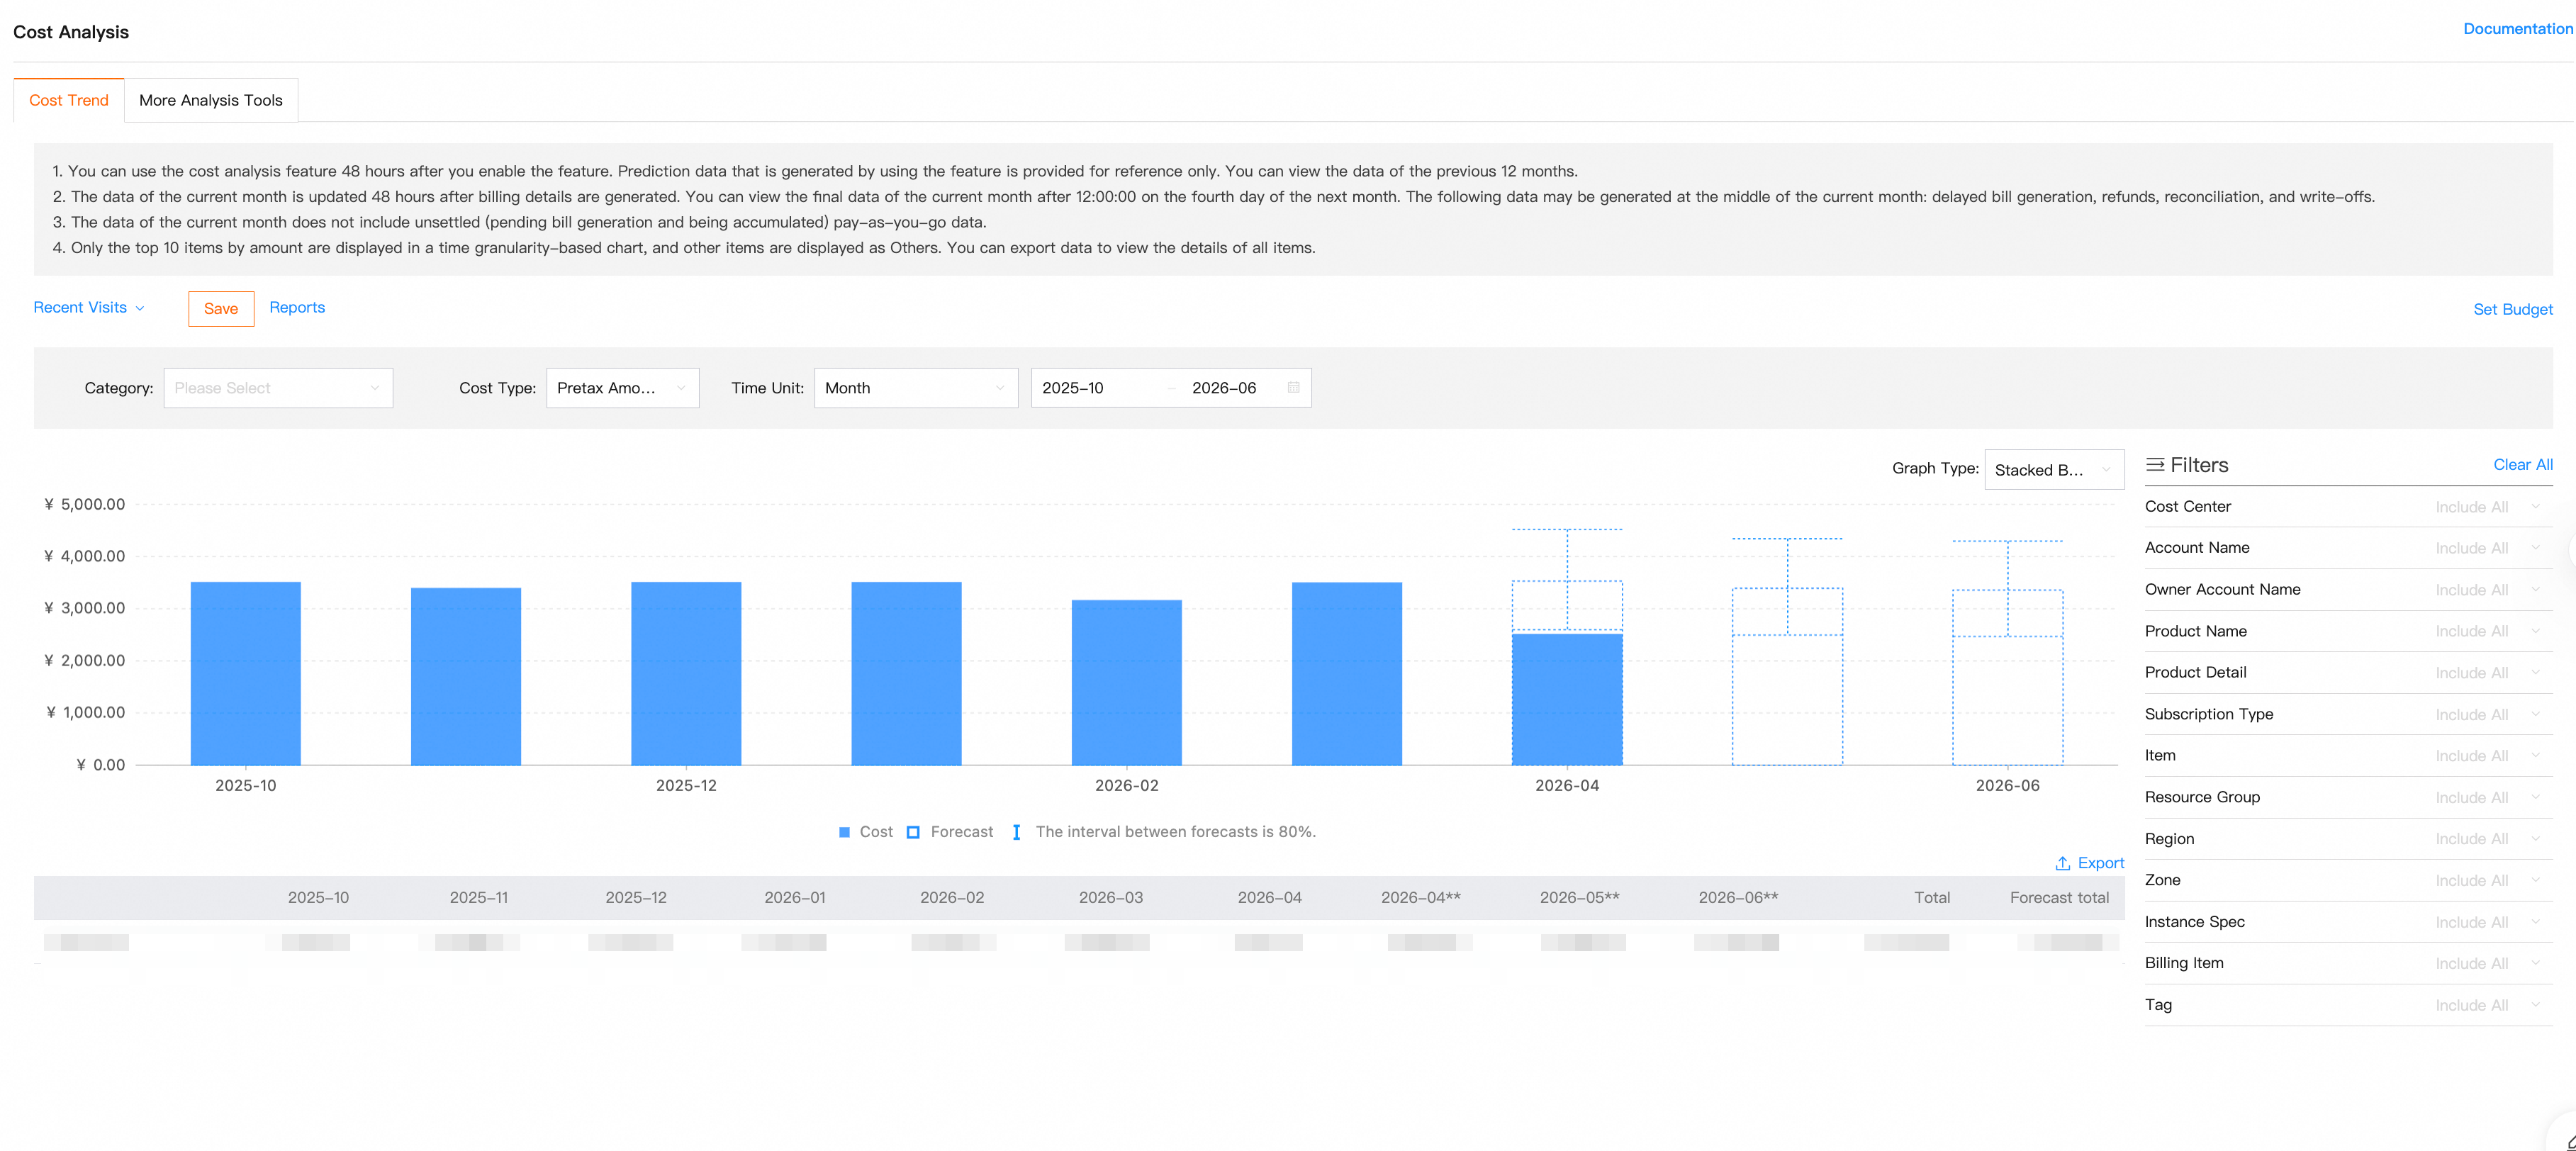2576x1151 pixels.
Task: Click the forecast interval legend marker
Action: 1016,832
